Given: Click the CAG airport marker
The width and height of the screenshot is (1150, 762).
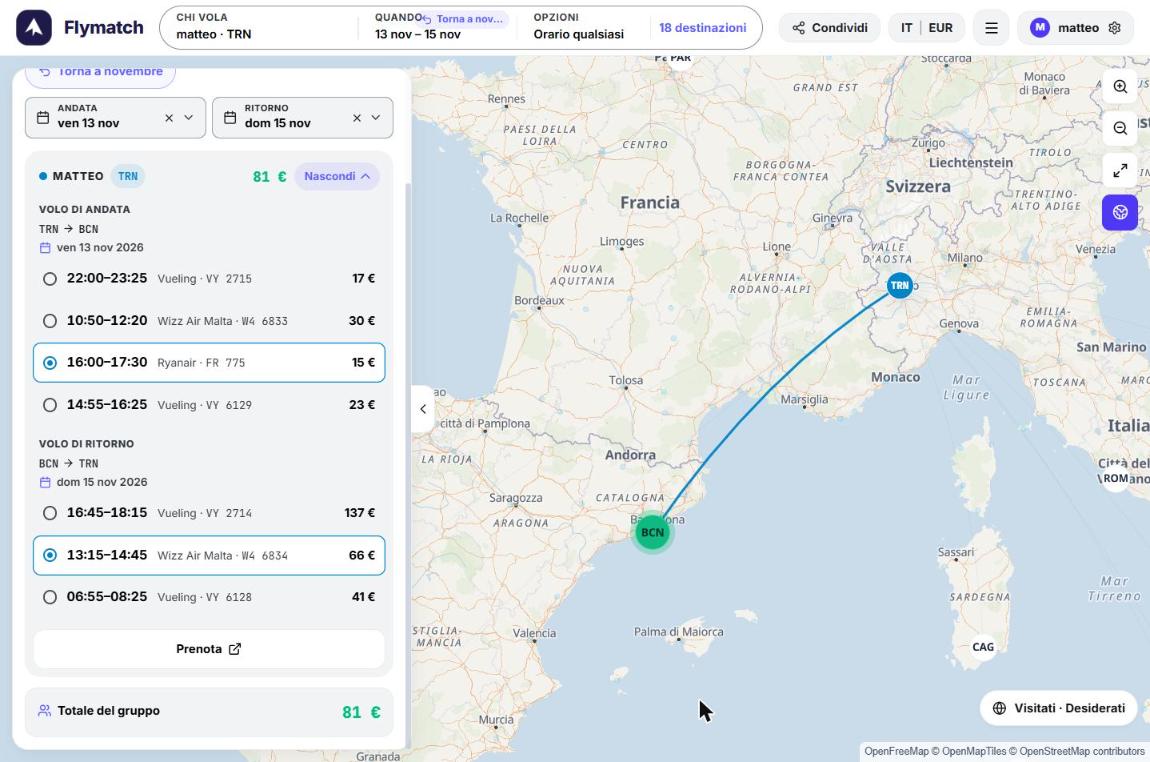Looking at the screenshot, I should (x=983, y=647).
